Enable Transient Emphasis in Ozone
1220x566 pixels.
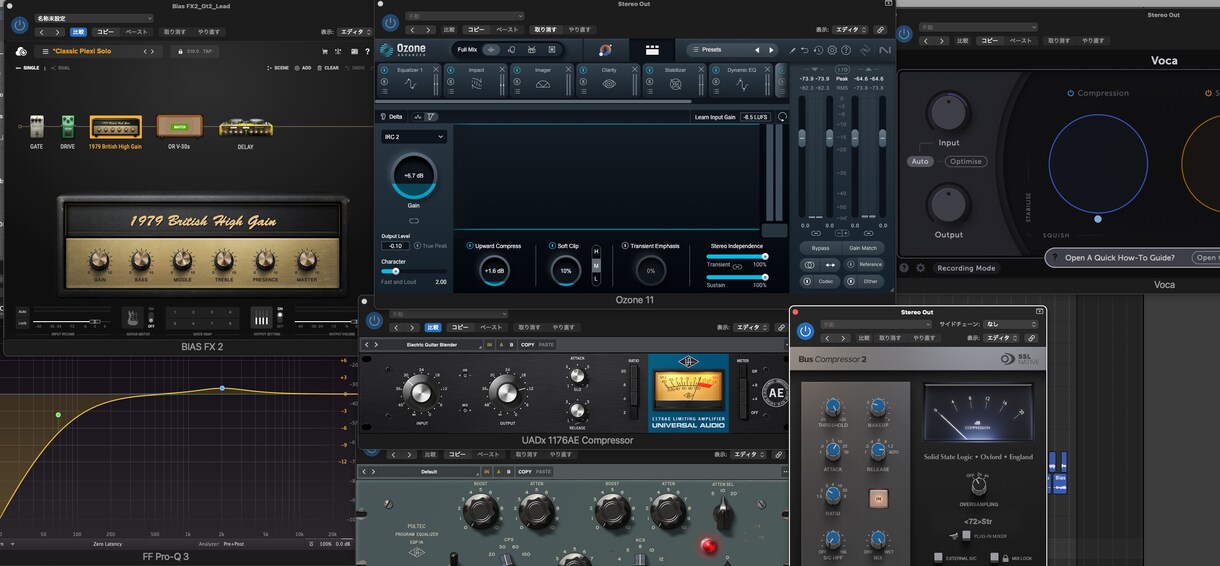[625, 245]
